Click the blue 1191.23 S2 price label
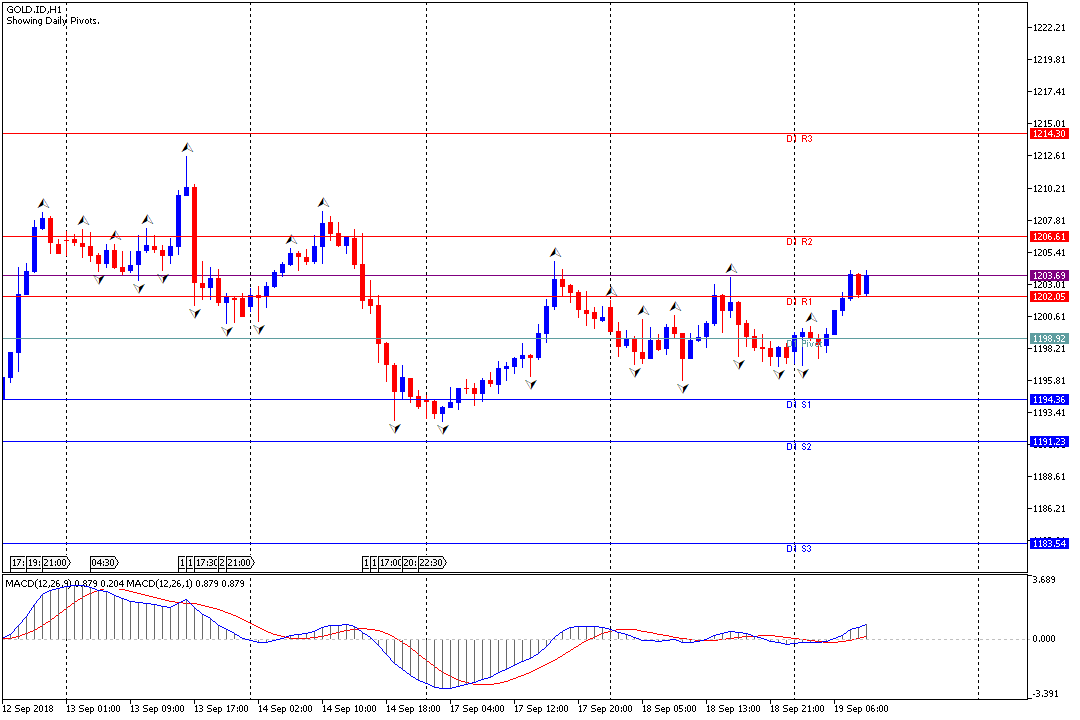 (1049, 442)
